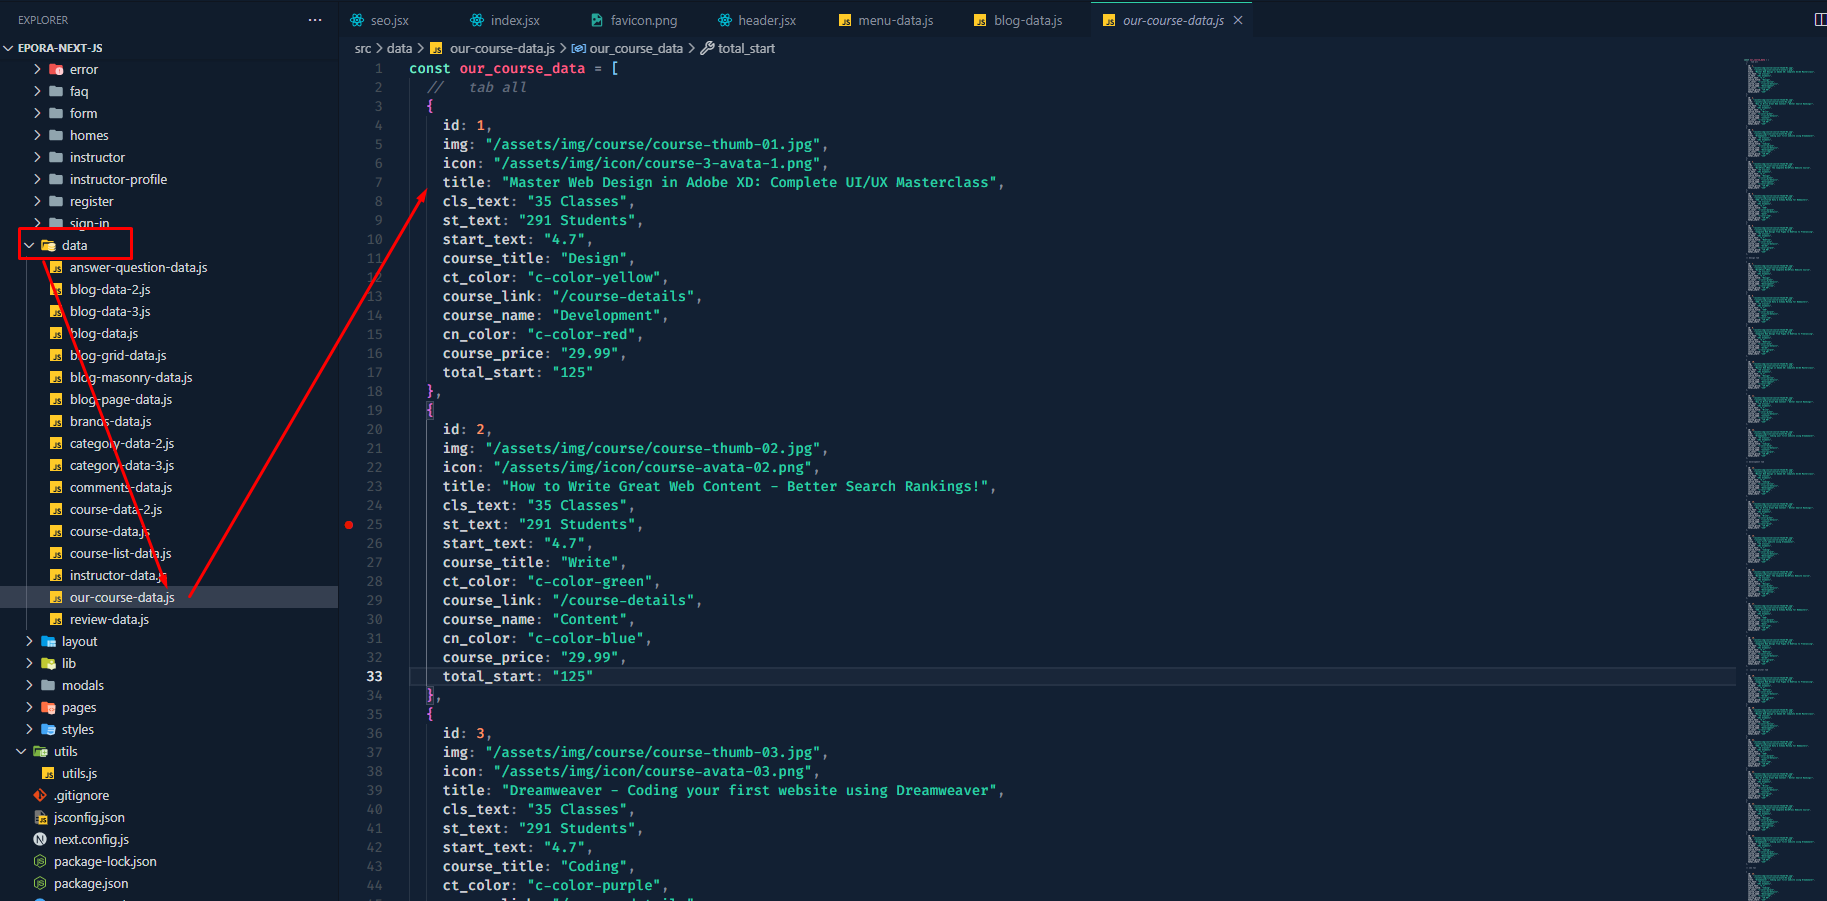Open review-data.js in the file tree
The height and width of the screenshot is (901, 1827).
pos(109,620)
